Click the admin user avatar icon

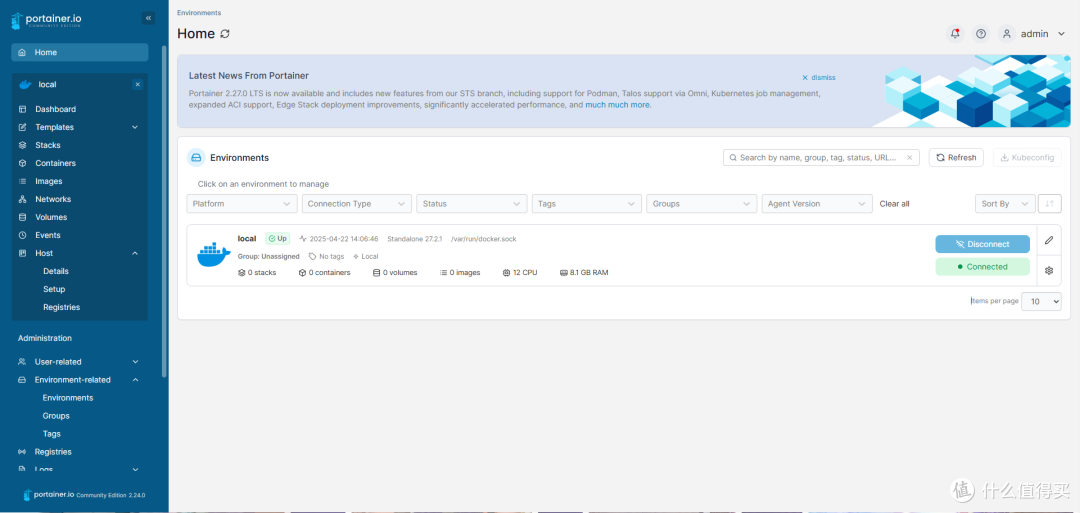tap(1007, 33)
